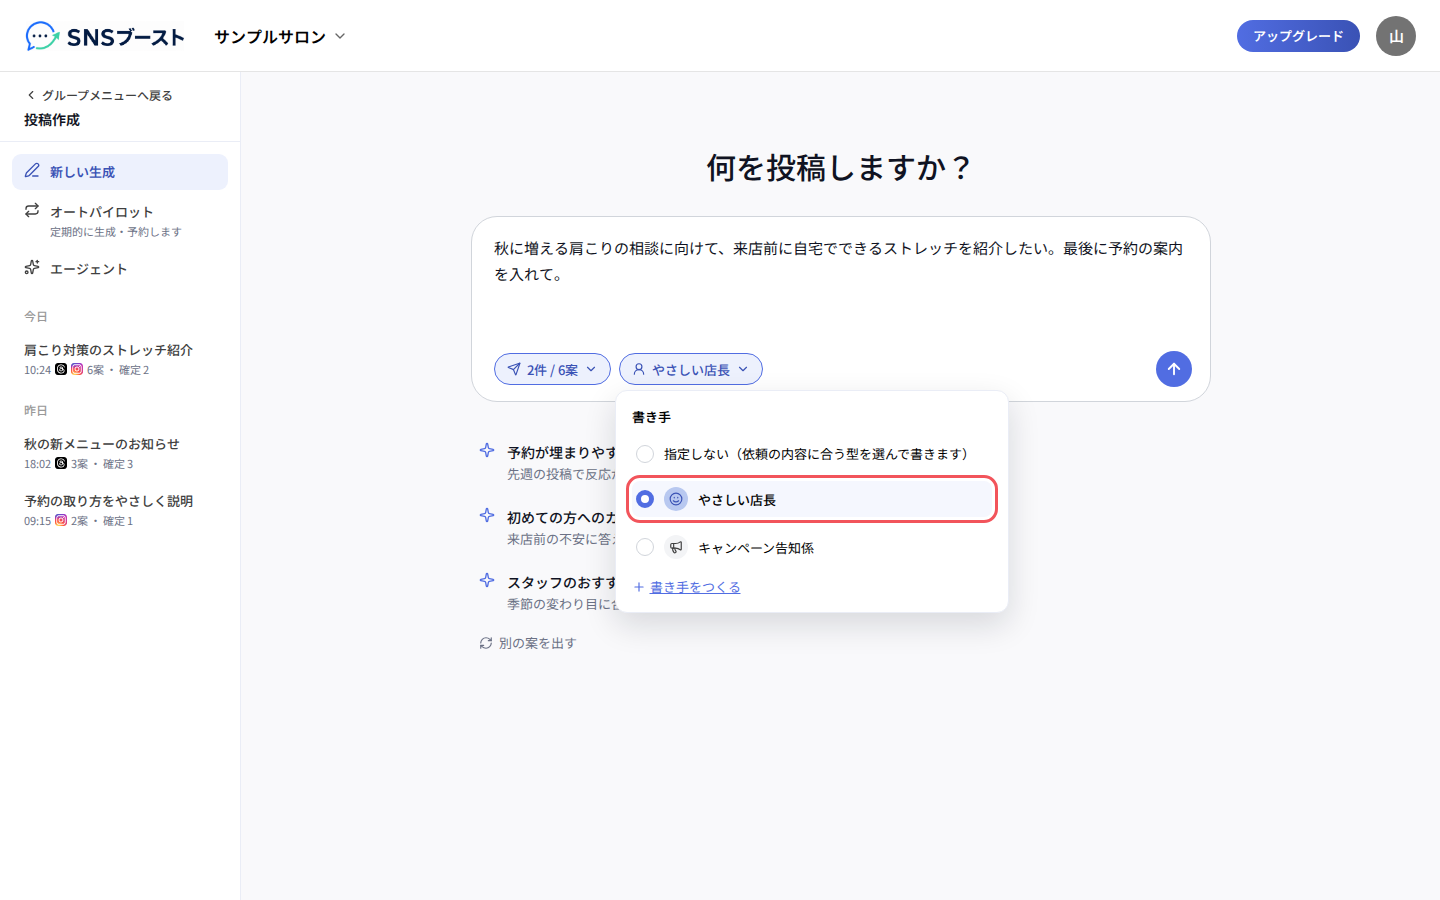This screenshot has width=1440, height=900.
Task: Click the 投稿作成 sidebar title
Action: 52,120
